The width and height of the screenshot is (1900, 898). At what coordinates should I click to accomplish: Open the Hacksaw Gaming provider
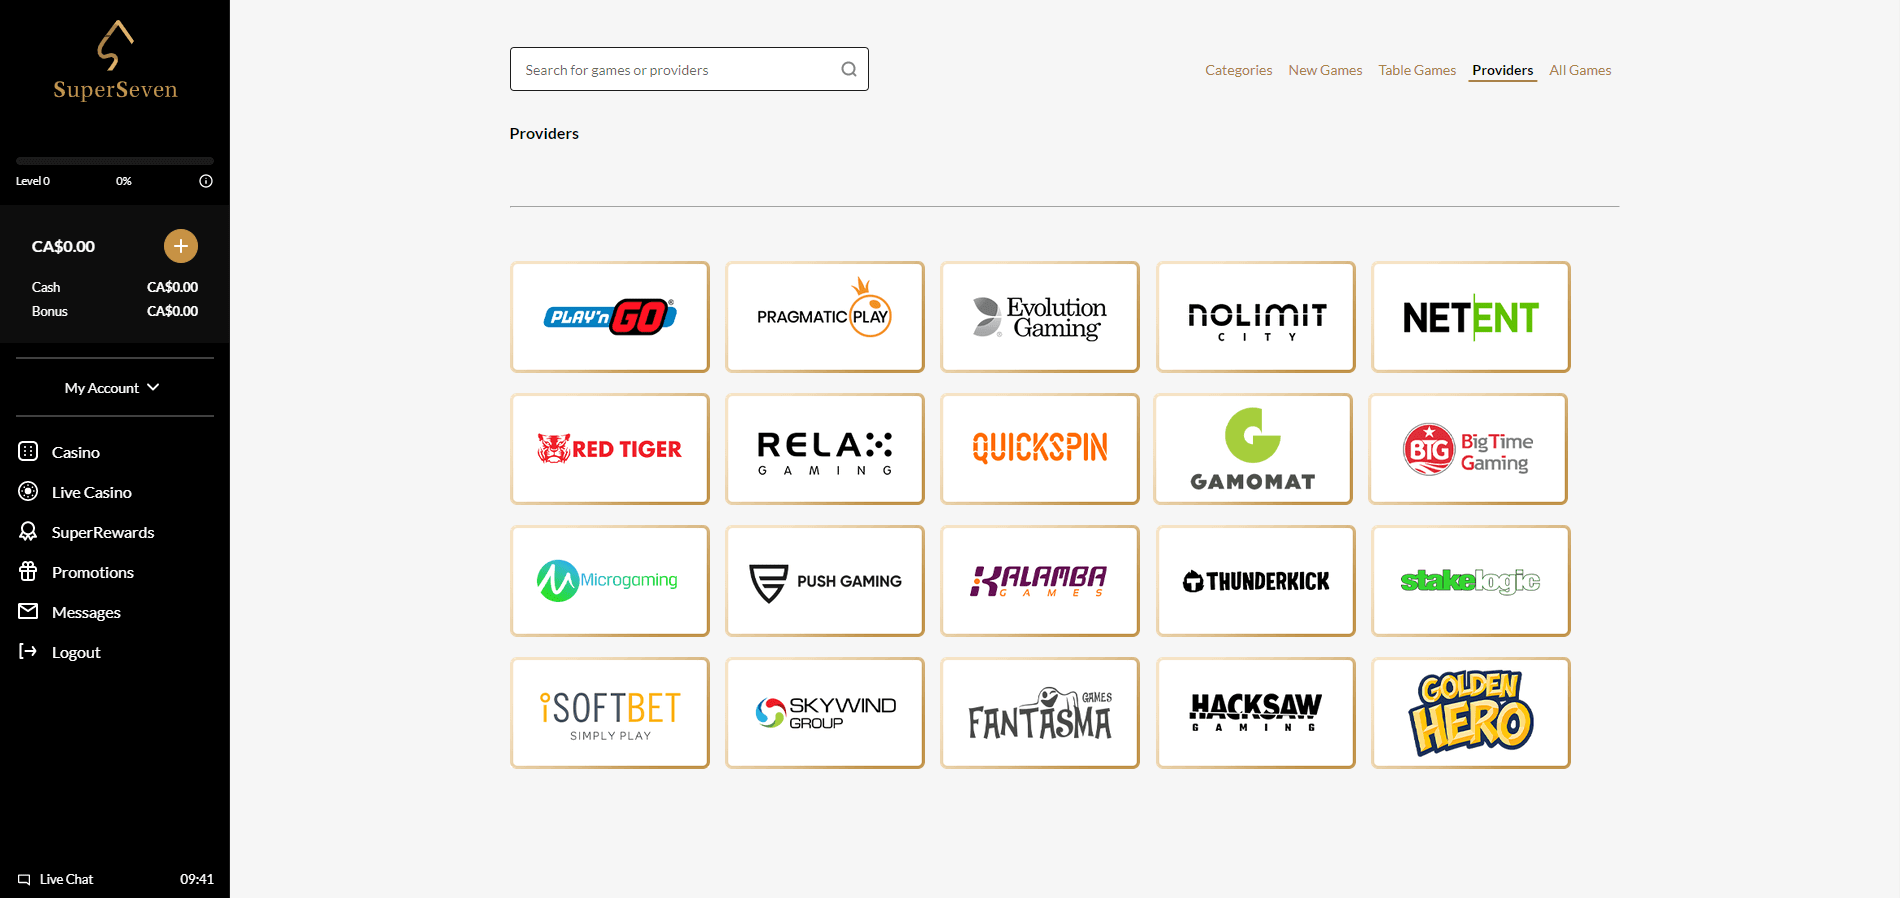(1256, 713)
